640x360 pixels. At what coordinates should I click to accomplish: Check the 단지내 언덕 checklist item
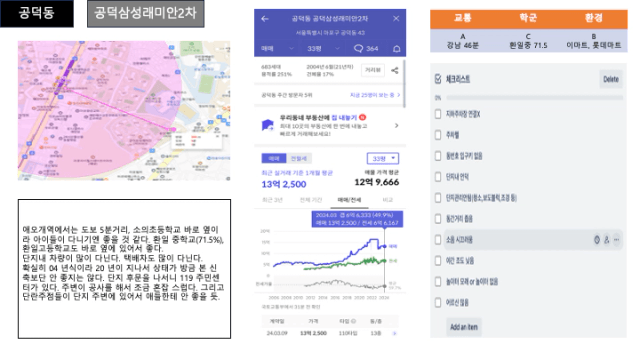coord(438,177)
